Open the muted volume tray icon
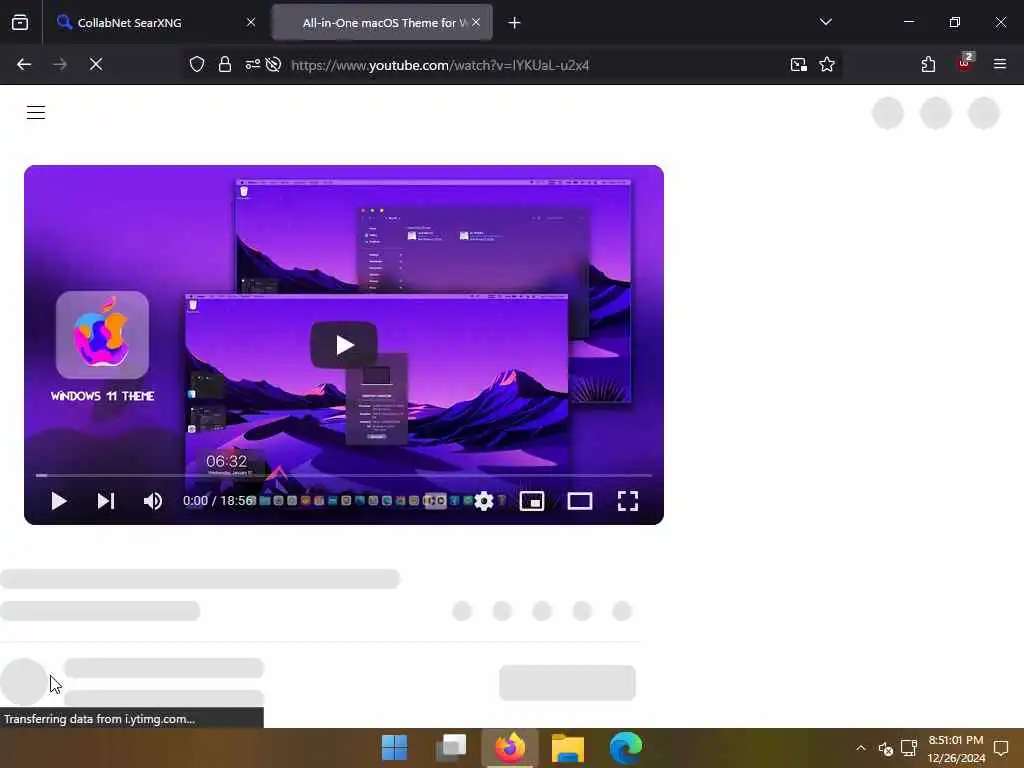Screen dimensions: 1024x768 pyautogui.click(x=886, y=748)
